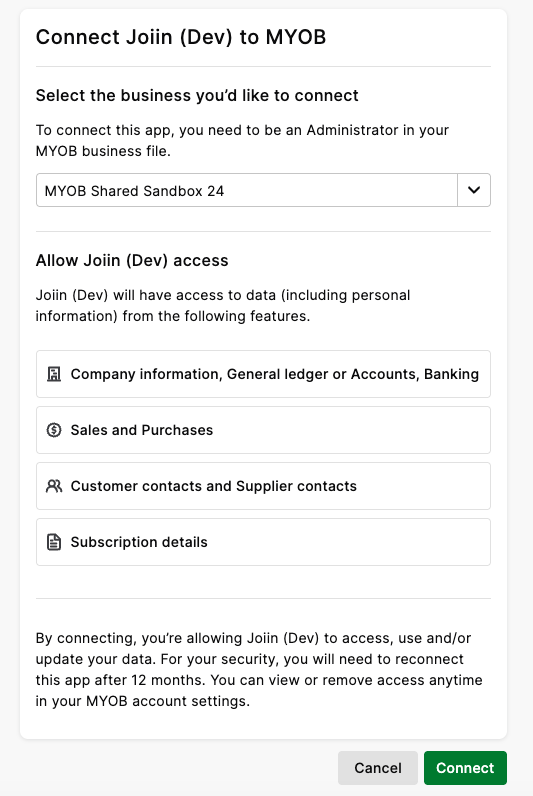The width and height of the screenshot is (533, 796).
Task: Open the MYOB Shared Sandbox 24 selector
Action: [263, 190]
